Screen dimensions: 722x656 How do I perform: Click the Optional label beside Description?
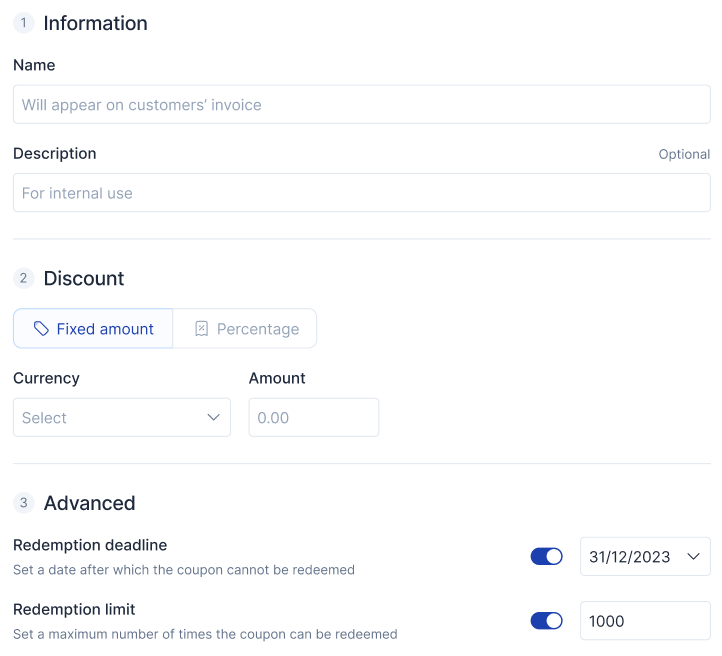coord(684,154)
